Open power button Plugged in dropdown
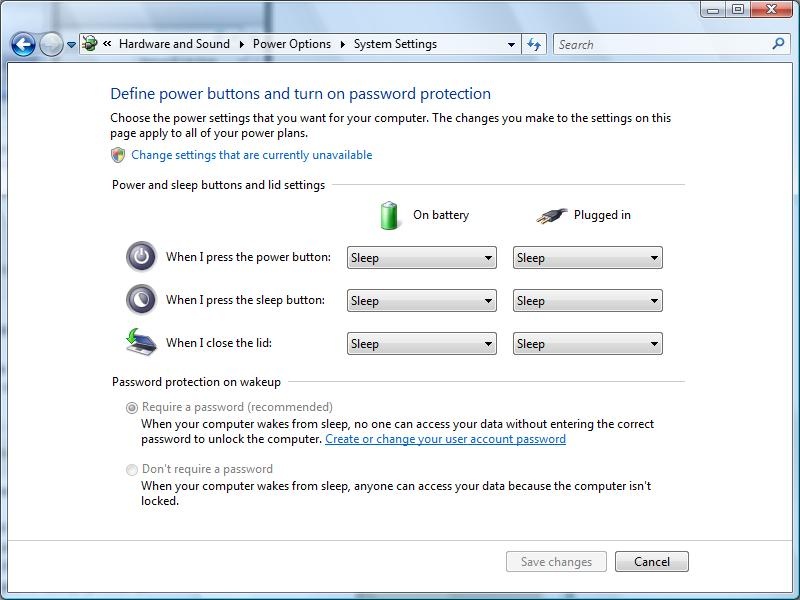 [x=588, y=258]
